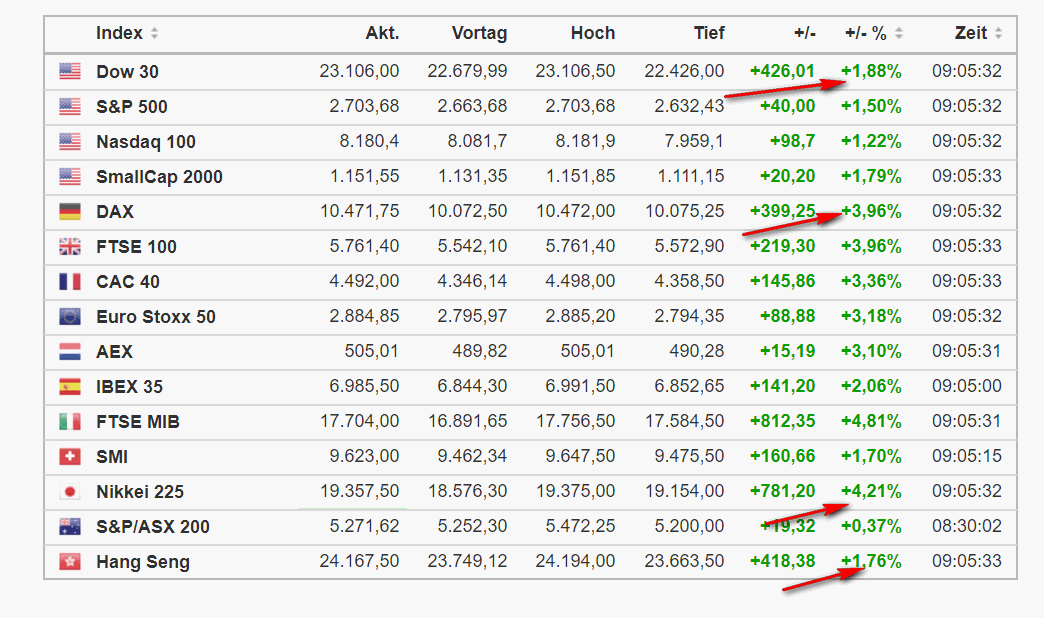Screen dimensions: 1044x618
Task: Click the US flag beside Dow 30
Action: tap(69, 71)
